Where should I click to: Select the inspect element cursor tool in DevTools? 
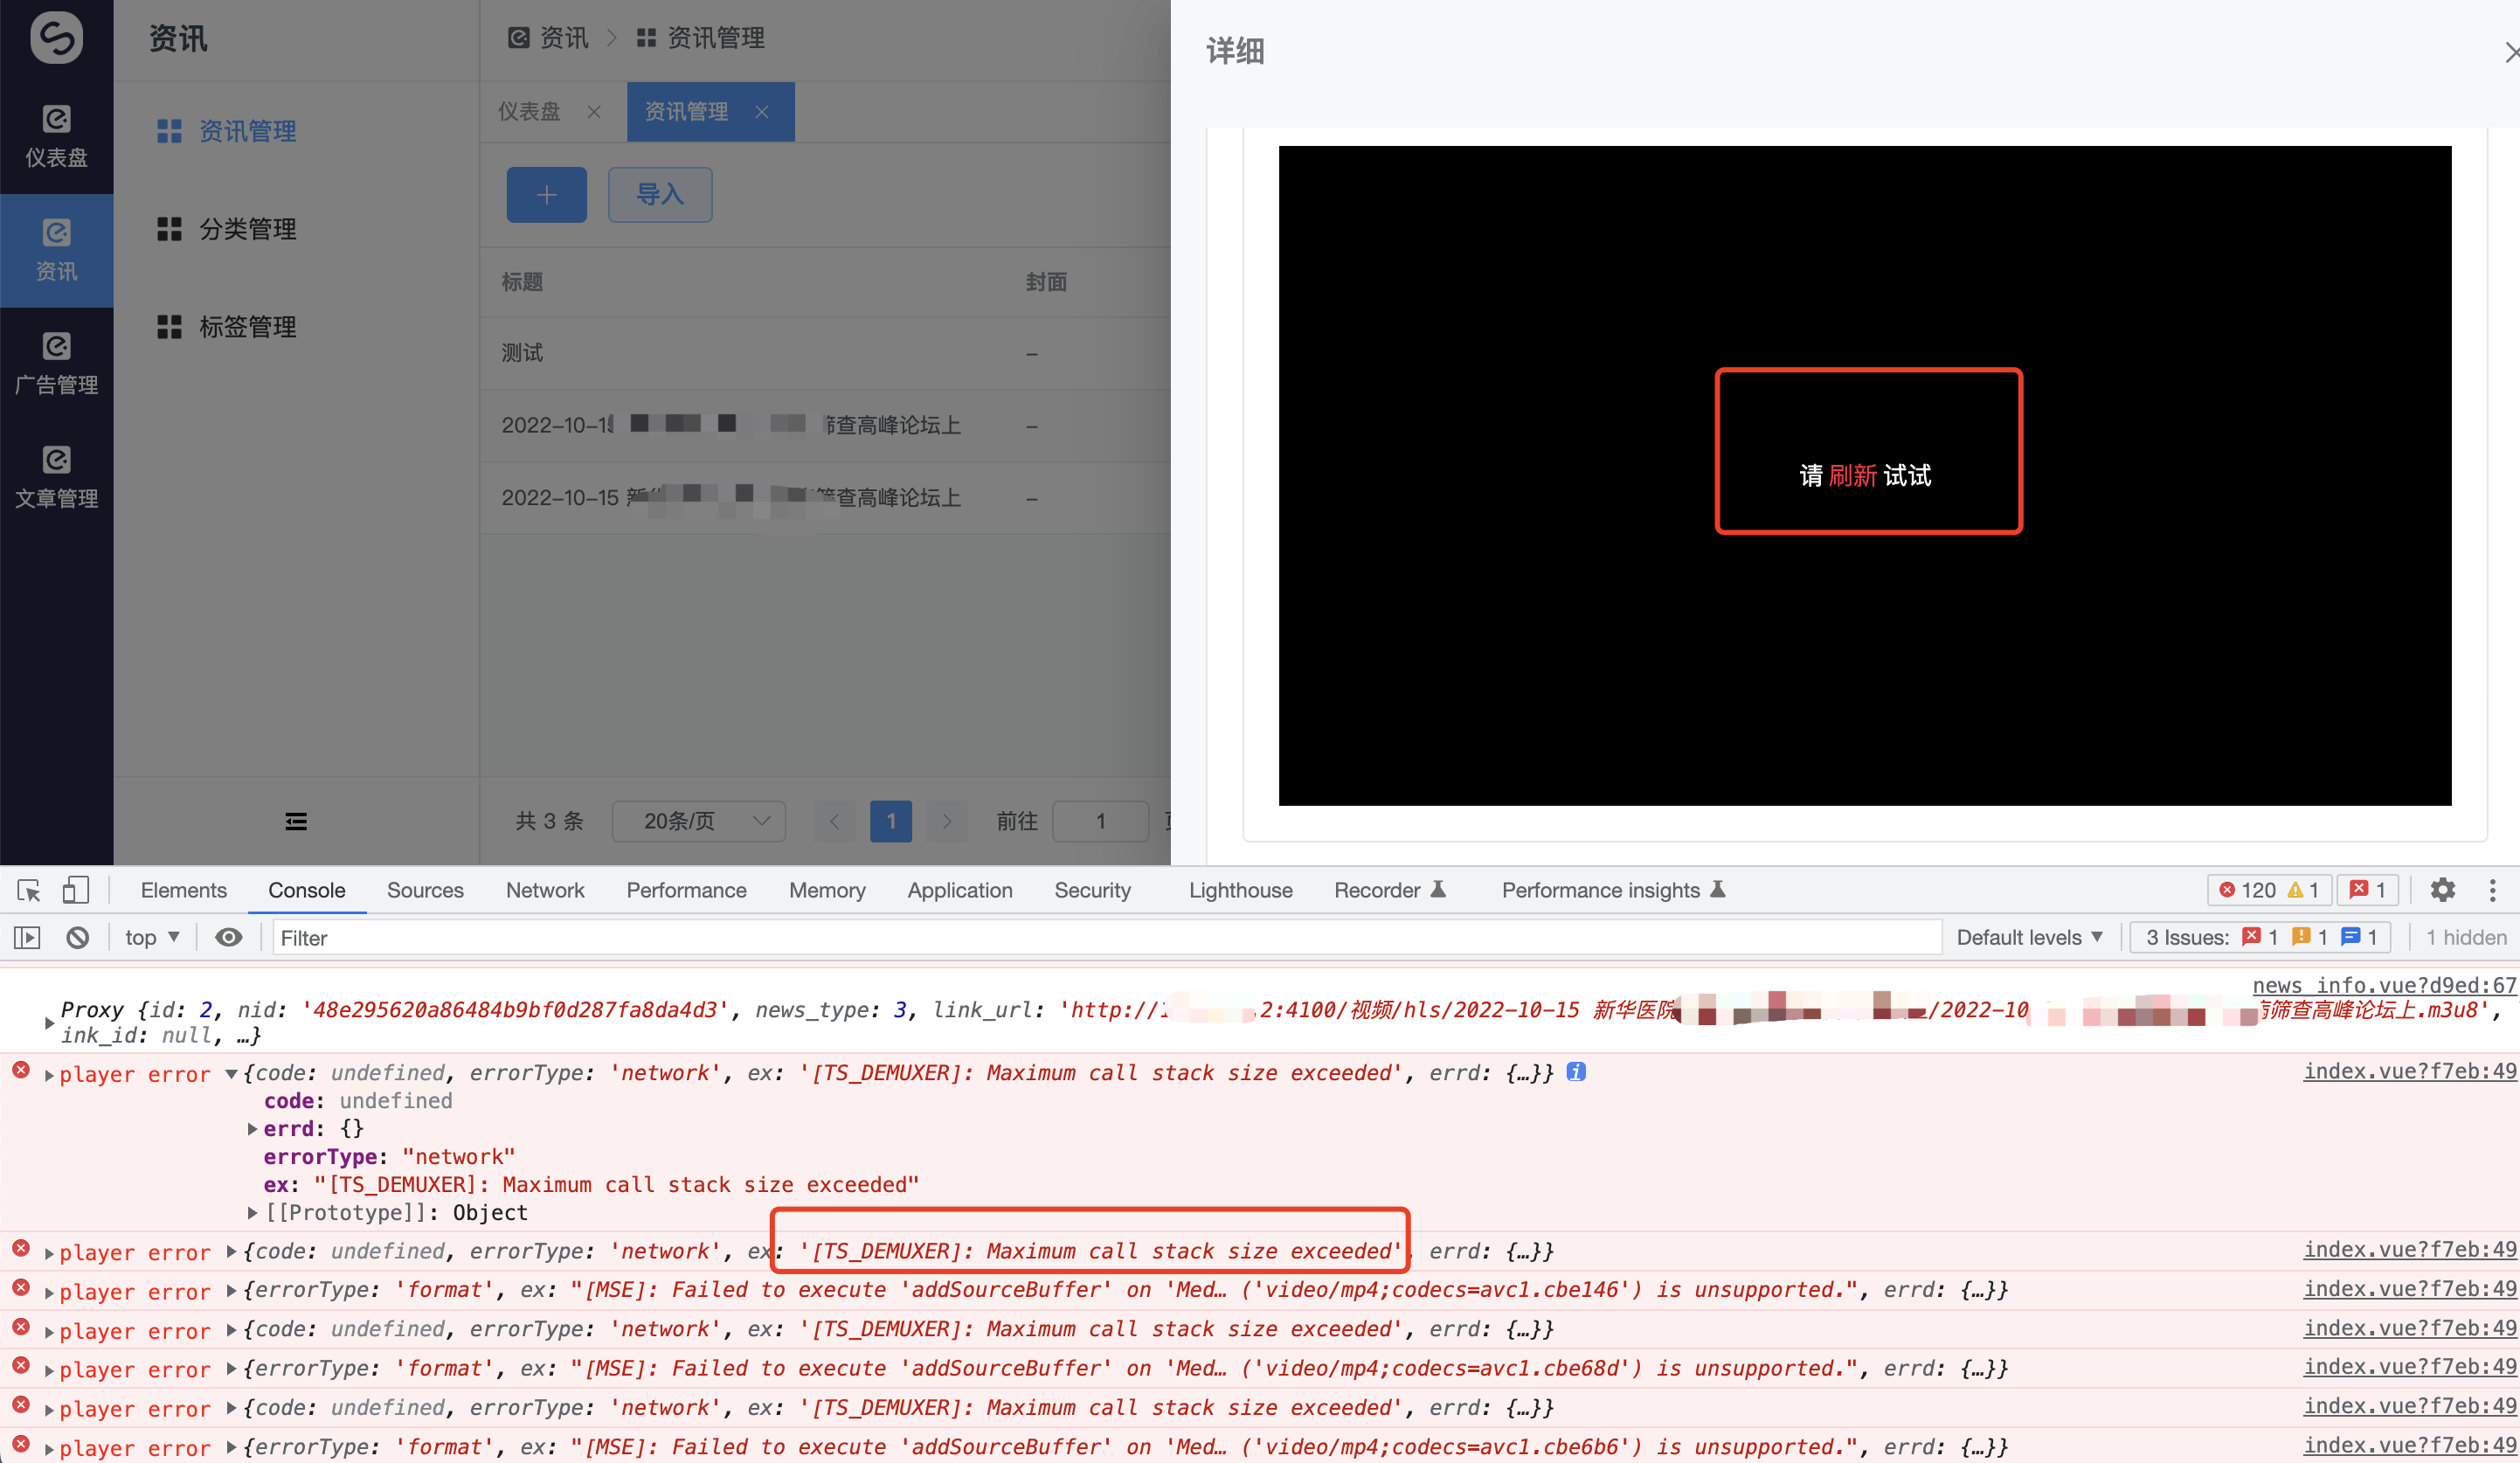pos(27,890)
